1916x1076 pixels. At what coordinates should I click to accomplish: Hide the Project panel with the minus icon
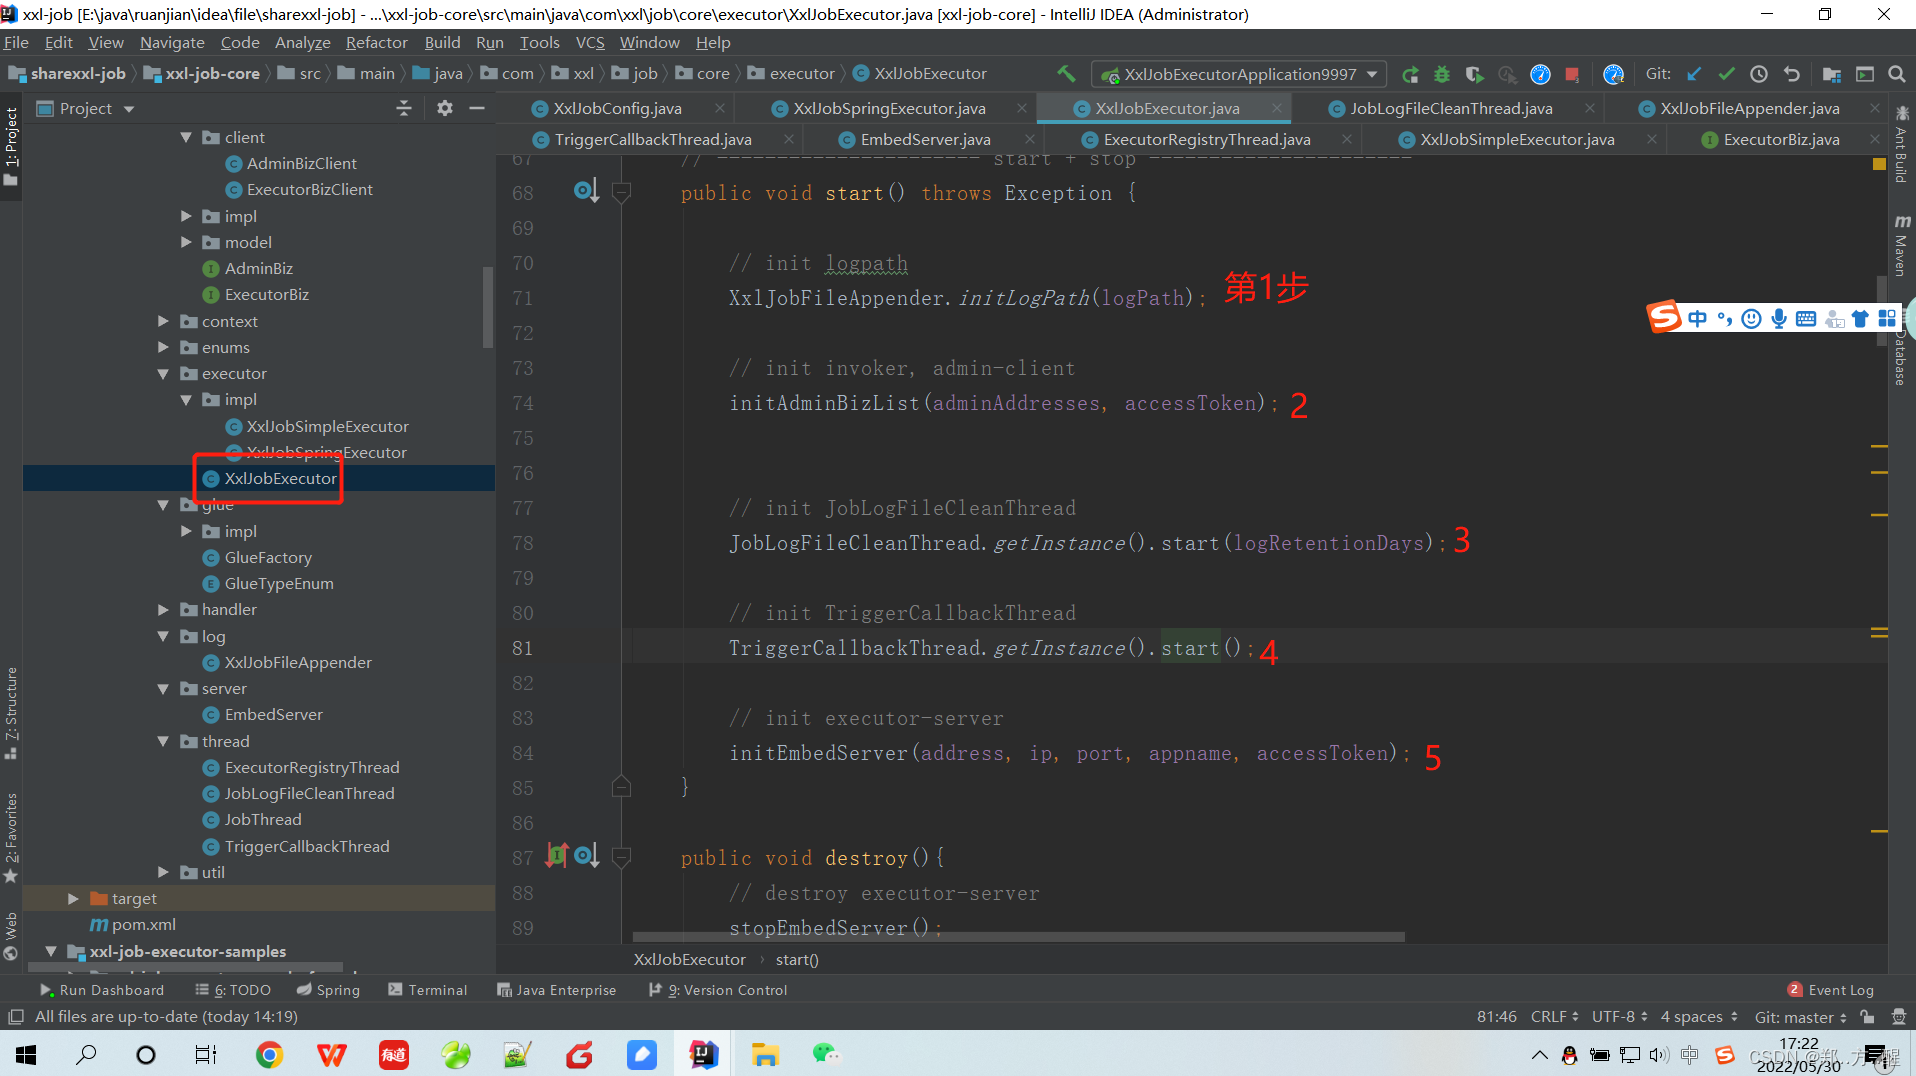(477, 108)
